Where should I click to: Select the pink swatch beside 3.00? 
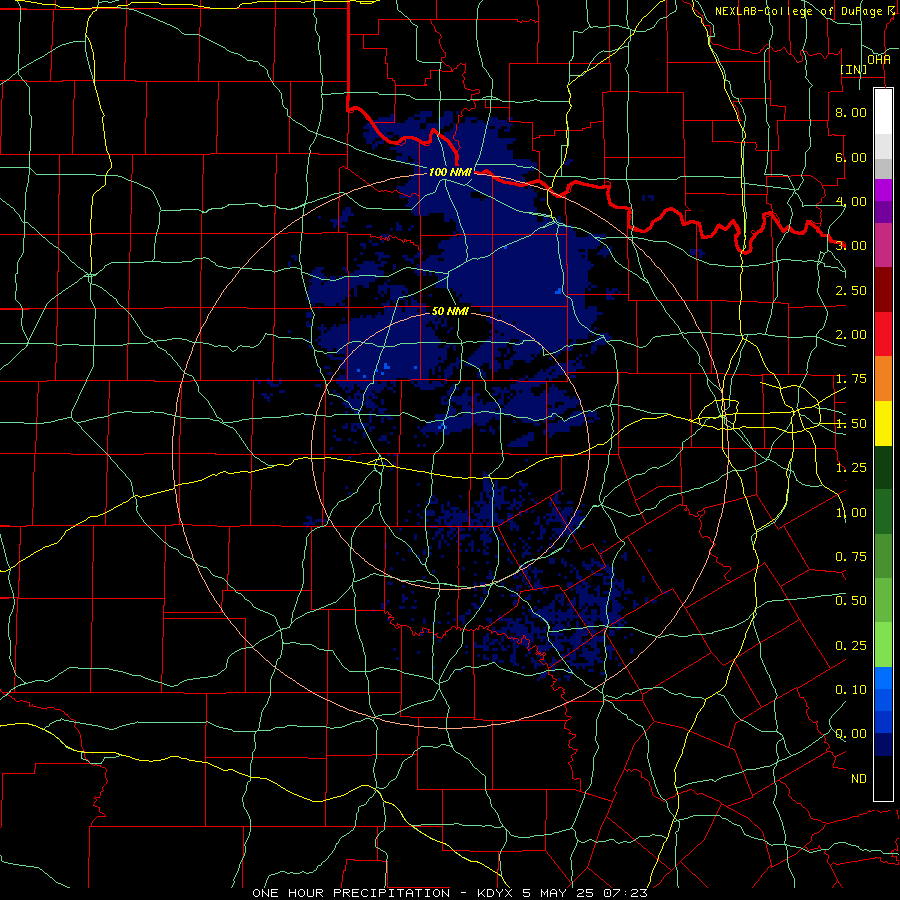point(883,245)
